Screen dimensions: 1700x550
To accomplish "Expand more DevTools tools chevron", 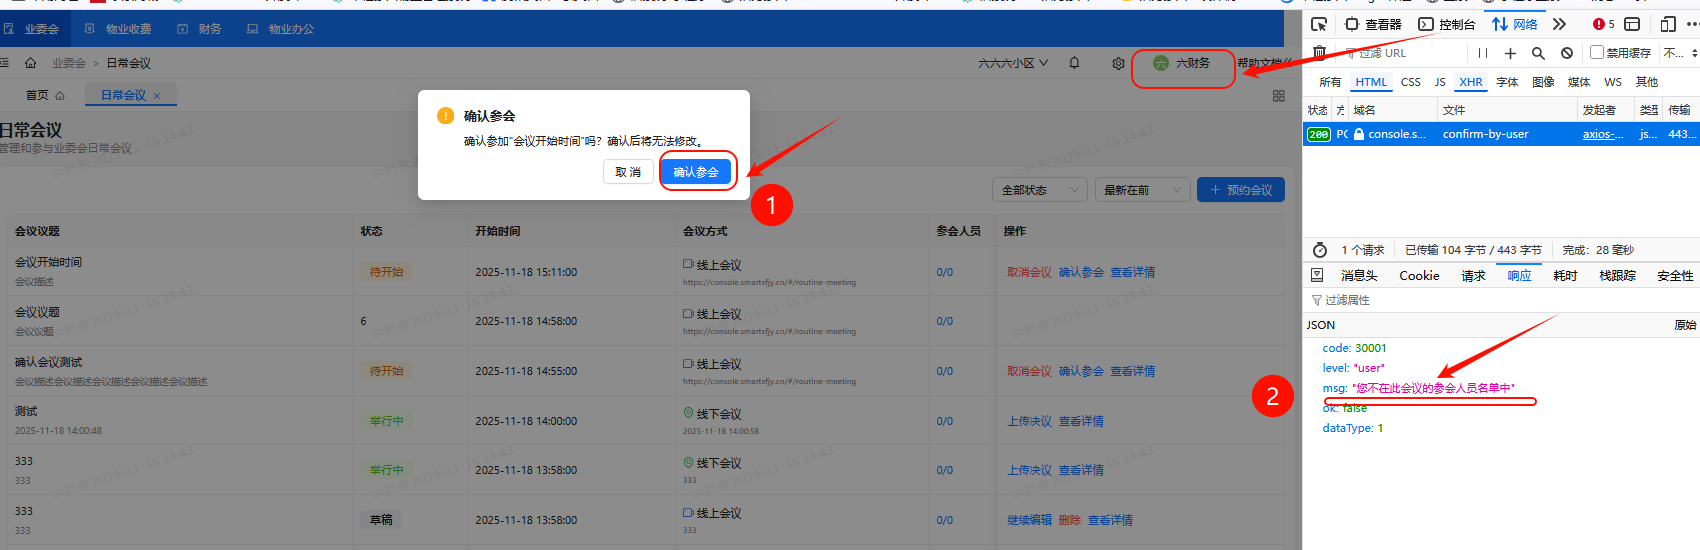I will click(x=1559, y=24).
